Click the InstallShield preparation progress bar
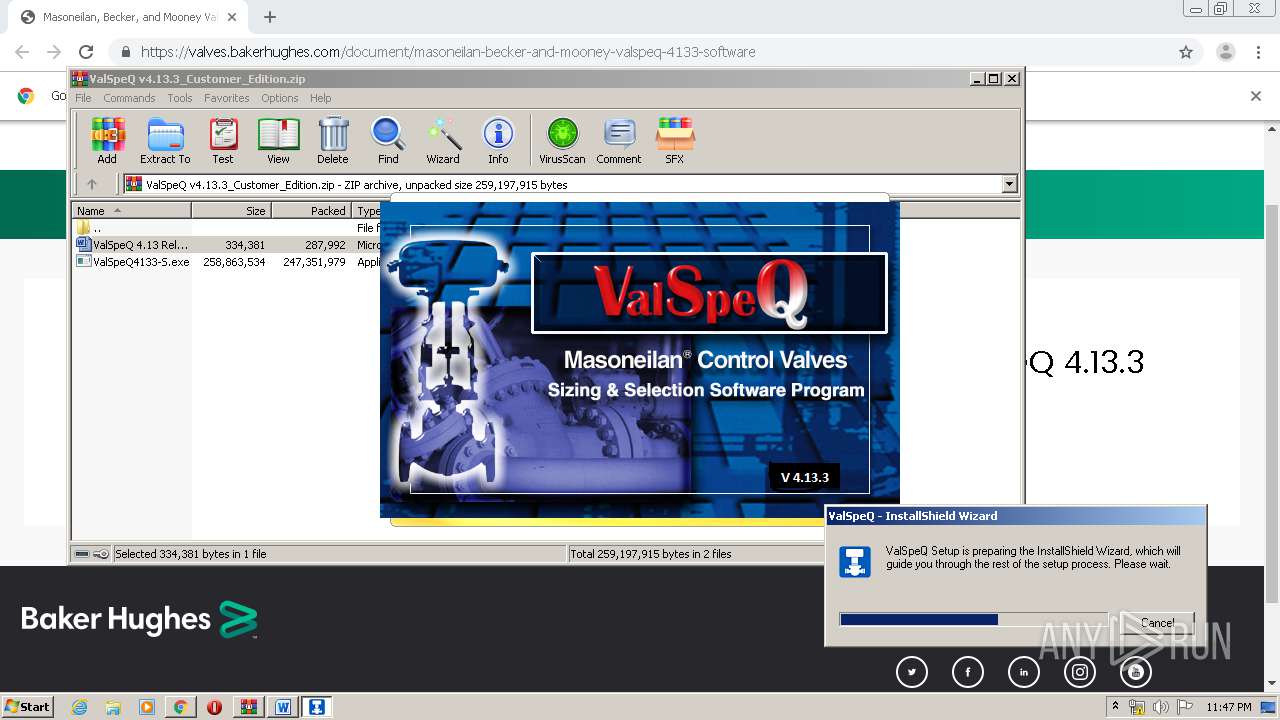1280x720 pixels. coord(973,620)
